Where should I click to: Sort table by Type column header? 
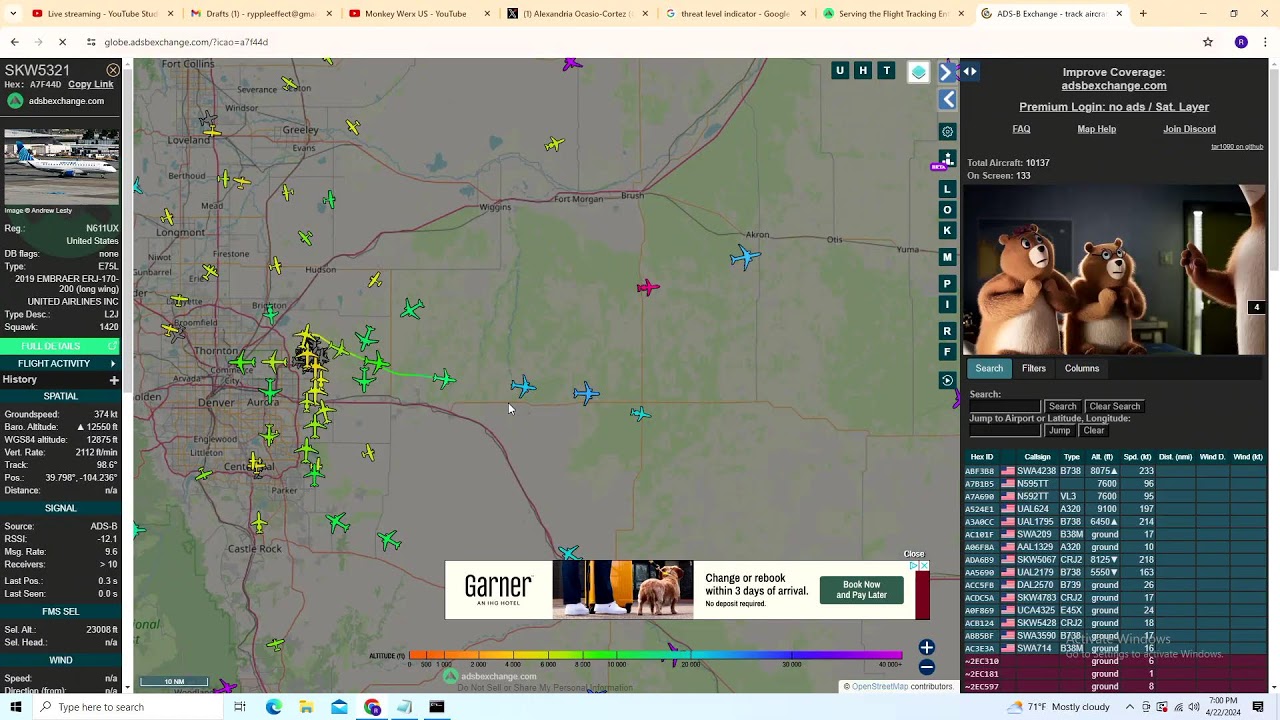1071,457
